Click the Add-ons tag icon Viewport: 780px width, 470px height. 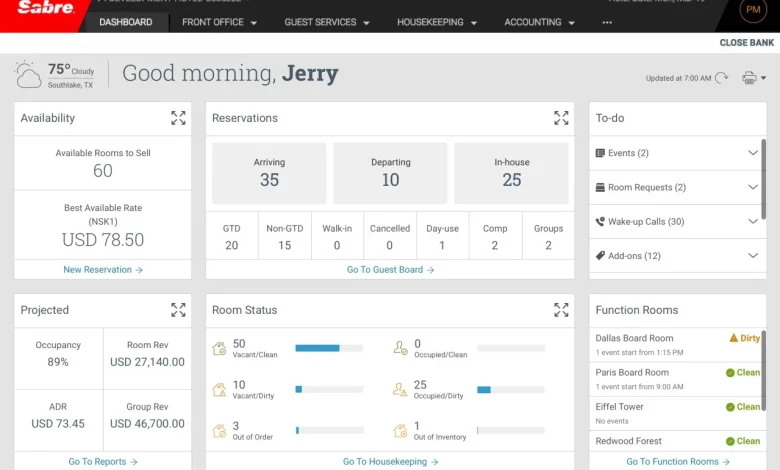[600, 256]
